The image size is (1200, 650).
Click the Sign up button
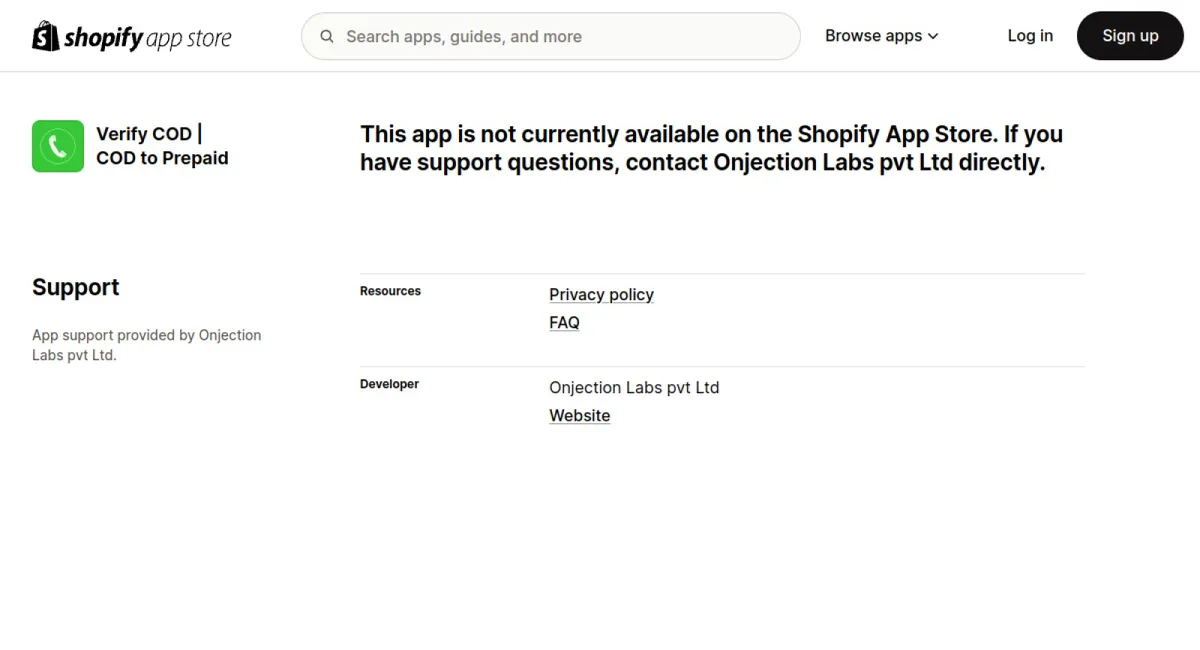coord(1130,36)
